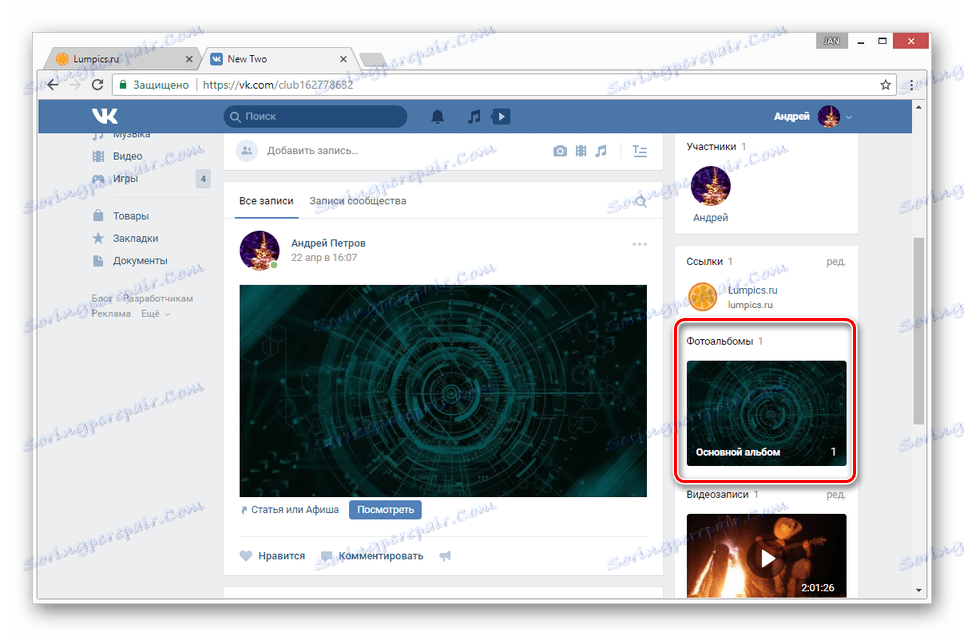964x636 pixels.
Task: Click post date 22 апр в 16:07
Action: [323, 258]
